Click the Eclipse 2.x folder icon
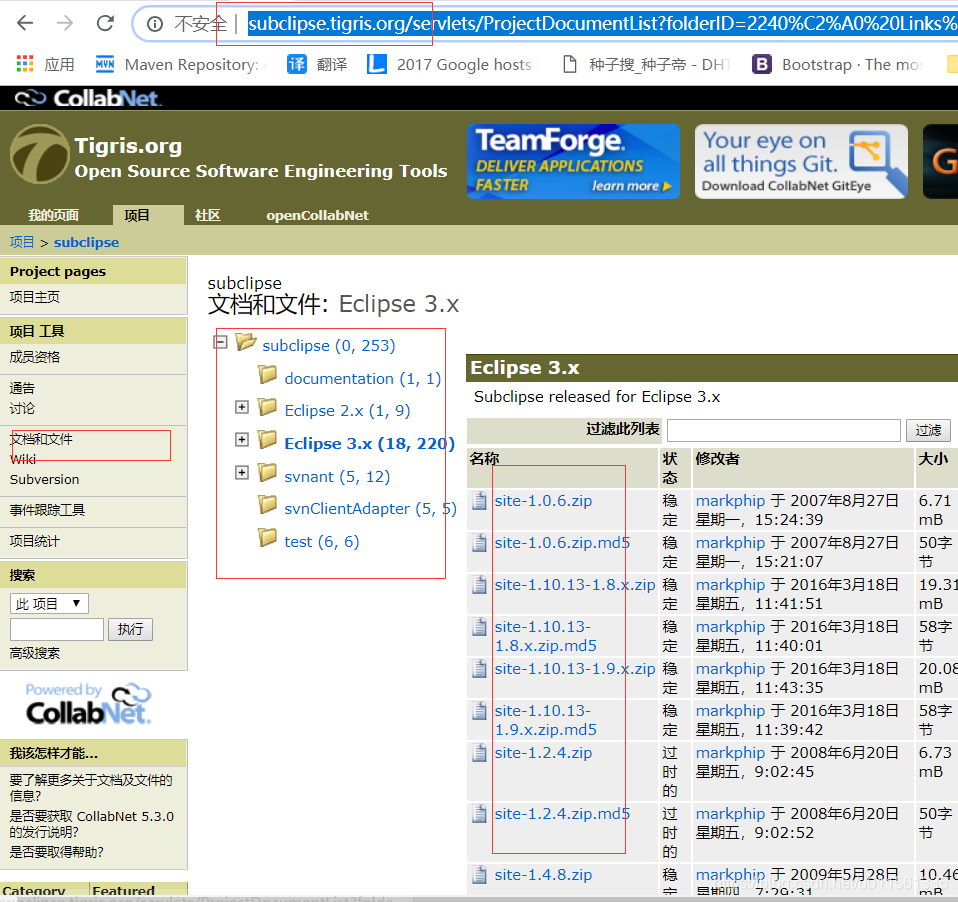 click(x=267, y=406)
